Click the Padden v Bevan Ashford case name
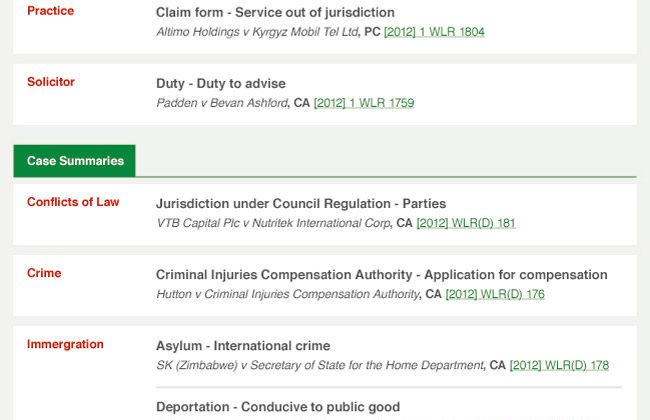 (222, 103)
